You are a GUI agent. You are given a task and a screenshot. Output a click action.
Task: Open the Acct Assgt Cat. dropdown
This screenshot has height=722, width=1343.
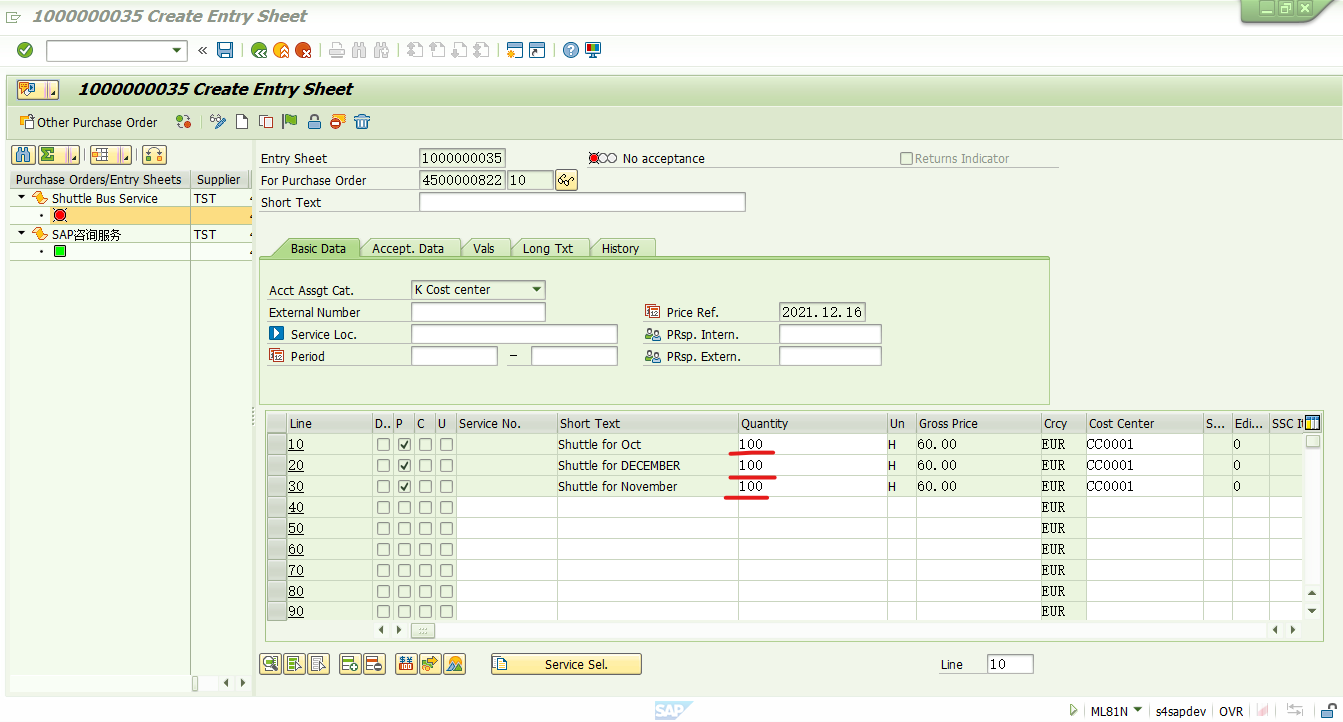click(x=537, y=290)
